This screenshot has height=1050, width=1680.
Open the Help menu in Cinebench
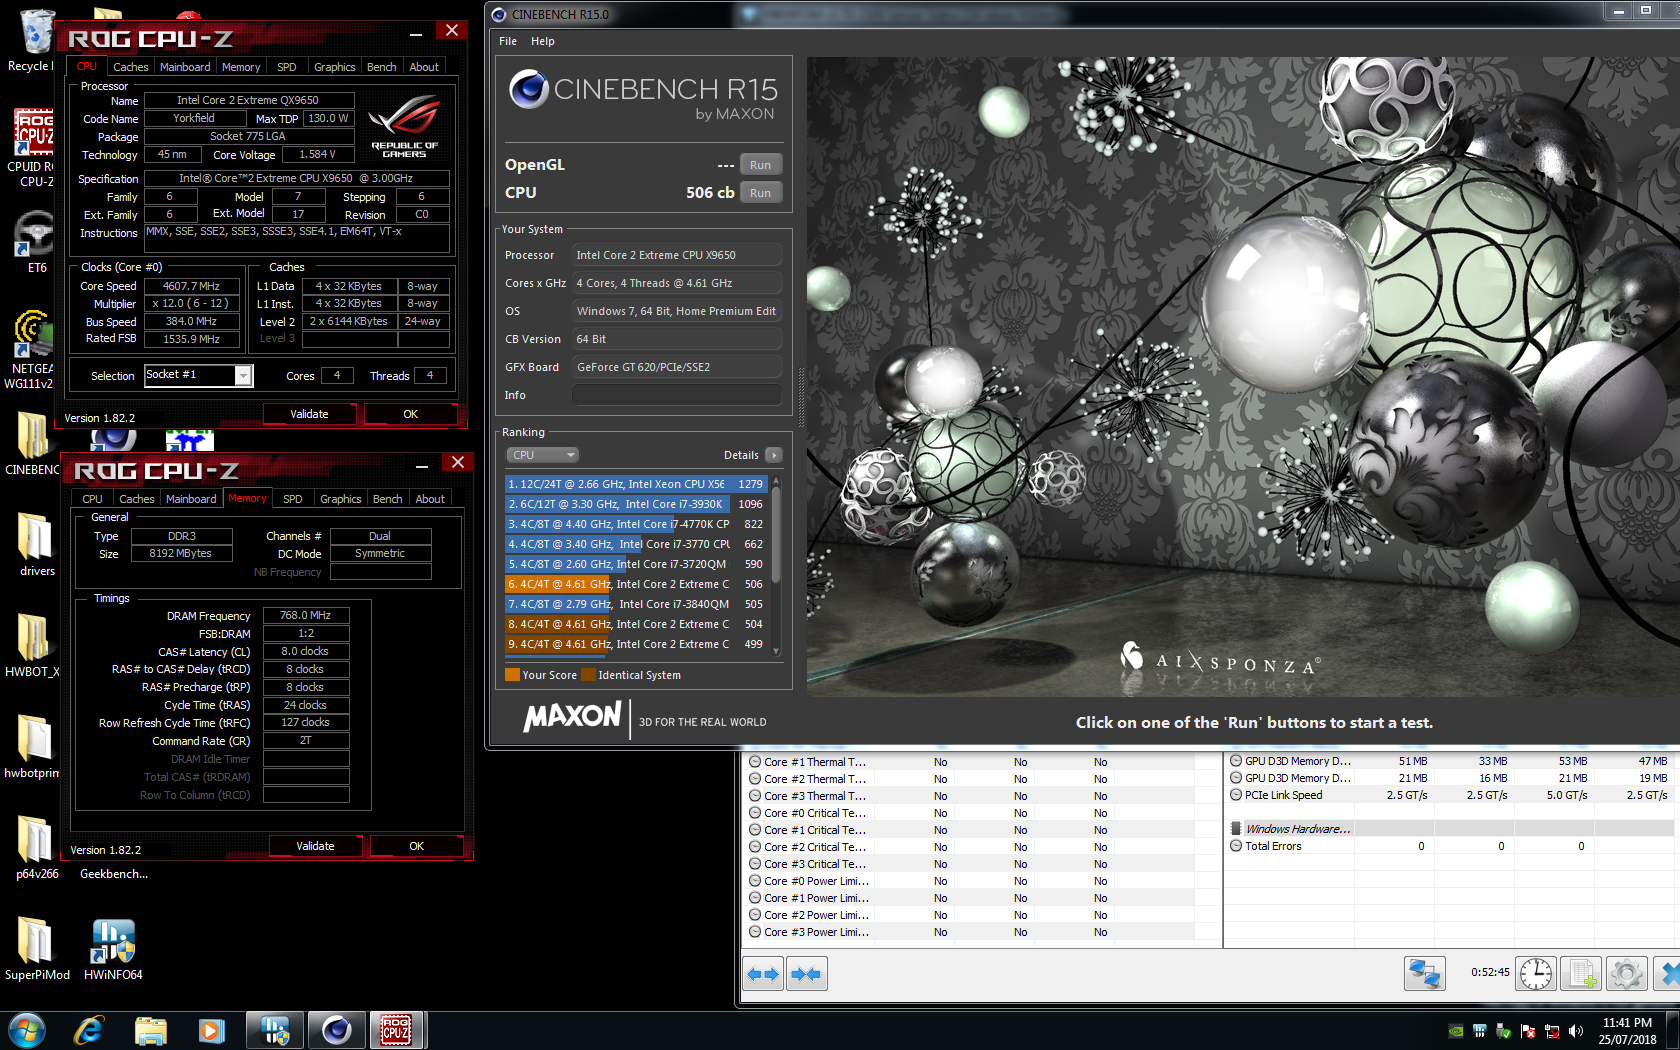pos(543,41)
